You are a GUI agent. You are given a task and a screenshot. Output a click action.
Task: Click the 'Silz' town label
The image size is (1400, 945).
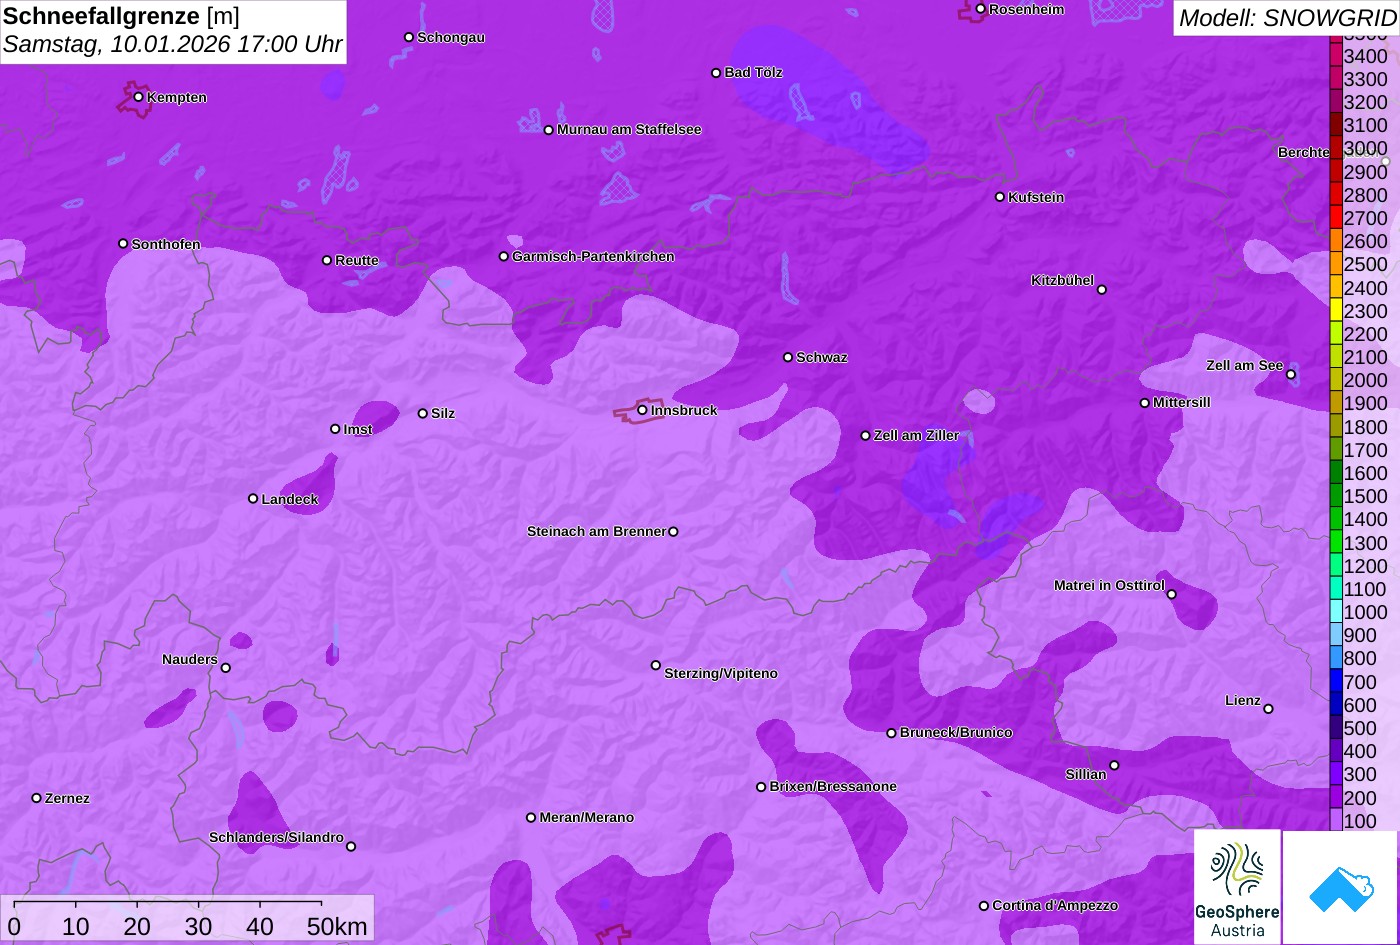(443, 414)
